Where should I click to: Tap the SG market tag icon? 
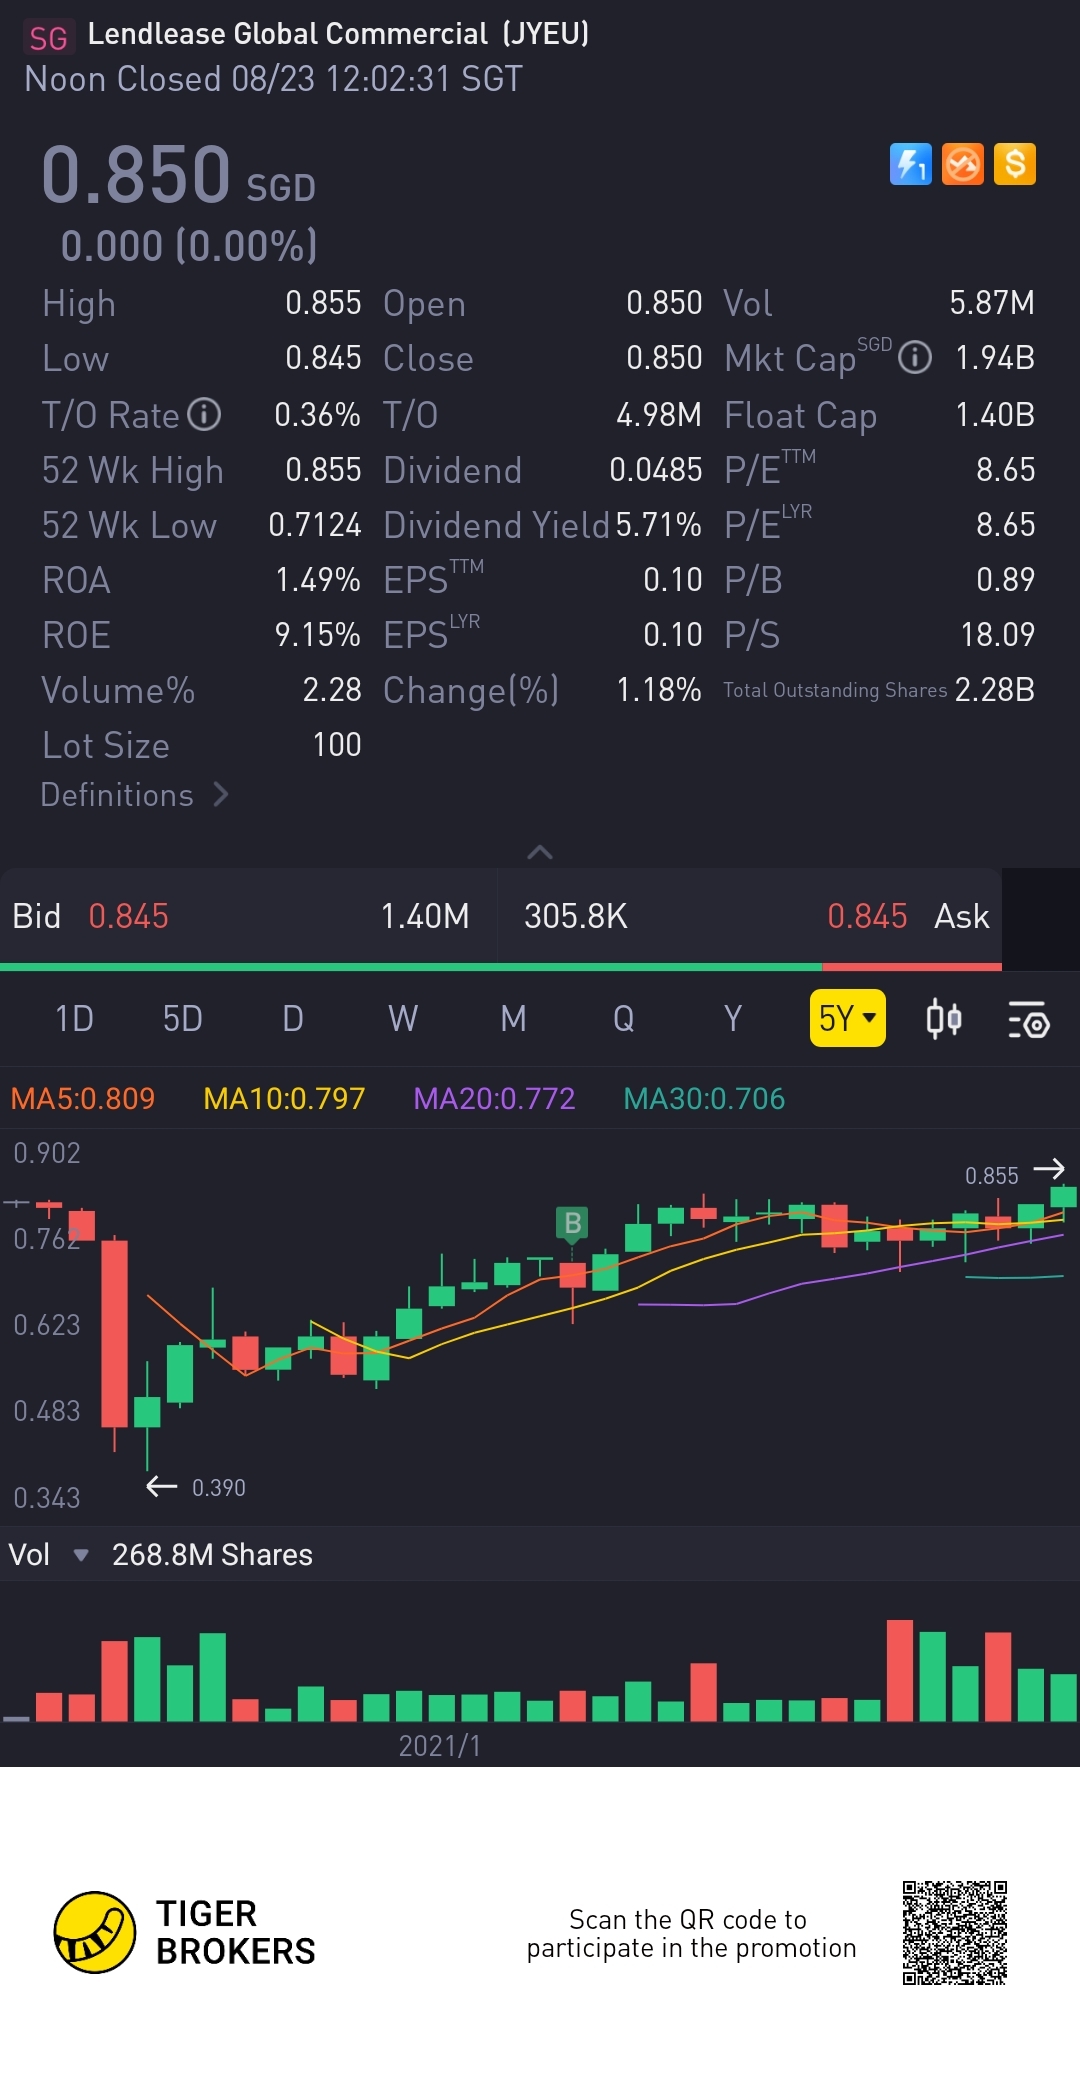tap(48, 38)
